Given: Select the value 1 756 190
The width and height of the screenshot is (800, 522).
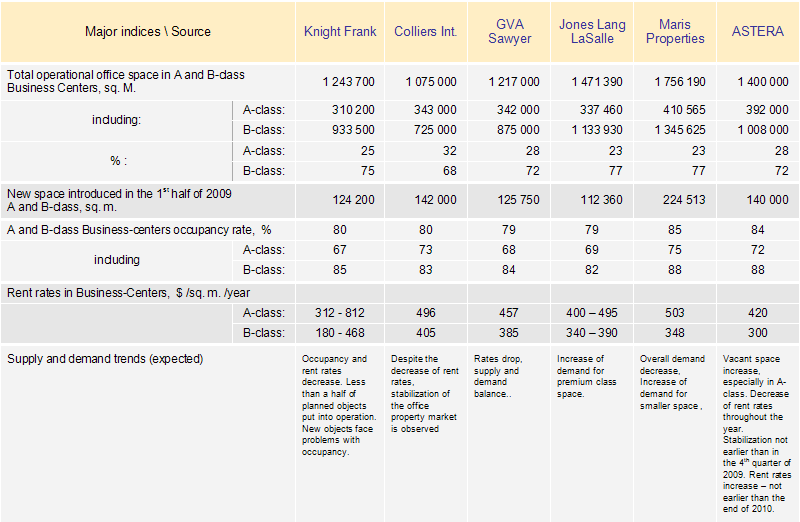Looking at the screenshot, I should (680, 82).
